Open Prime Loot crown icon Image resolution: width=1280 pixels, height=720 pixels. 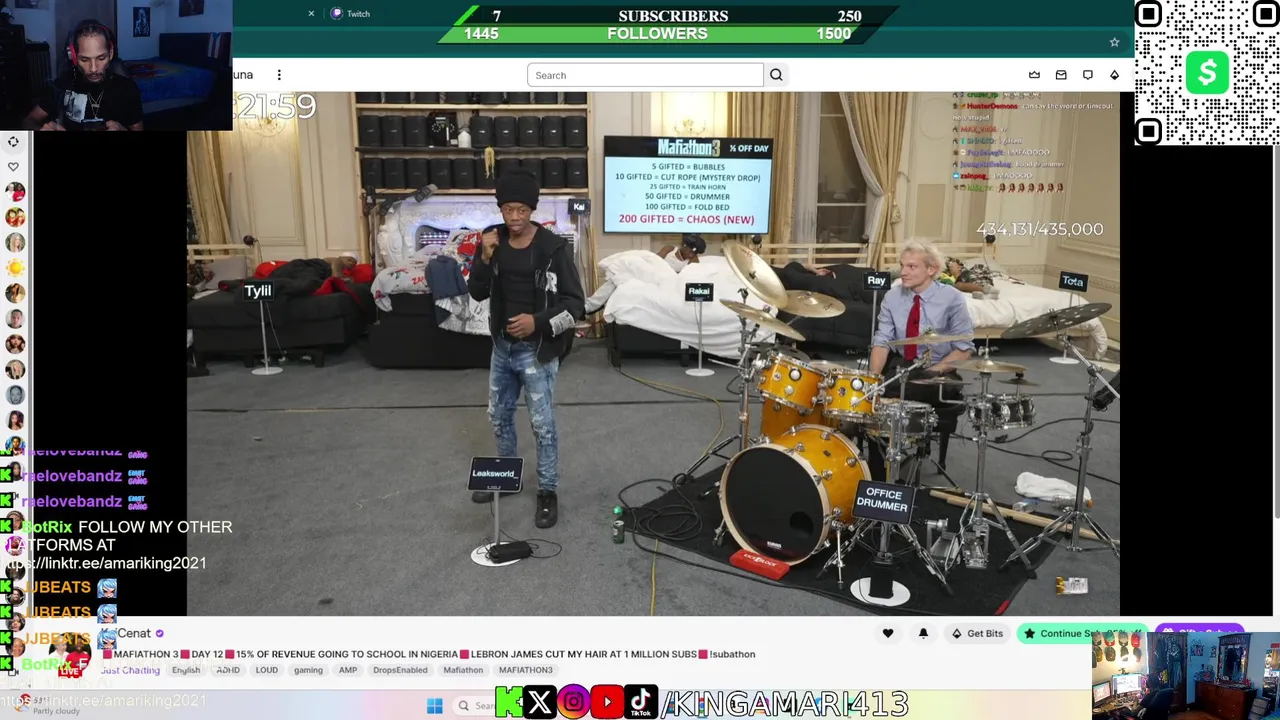click(x=1034, y=75)
